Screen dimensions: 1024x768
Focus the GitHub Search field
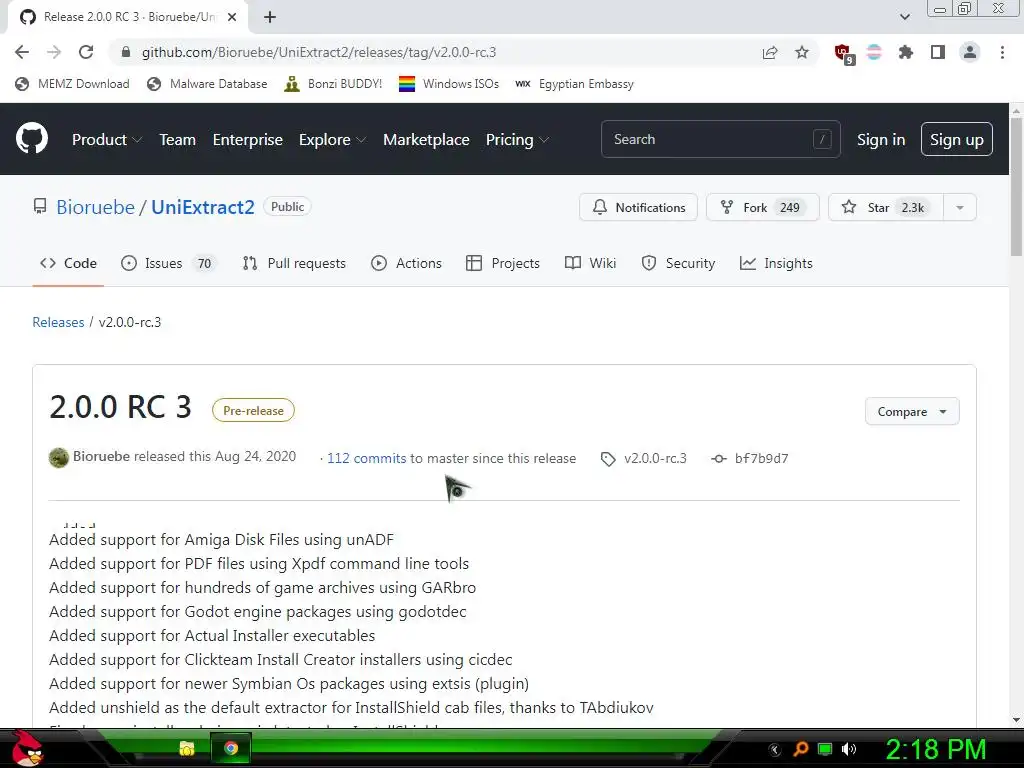720,139
